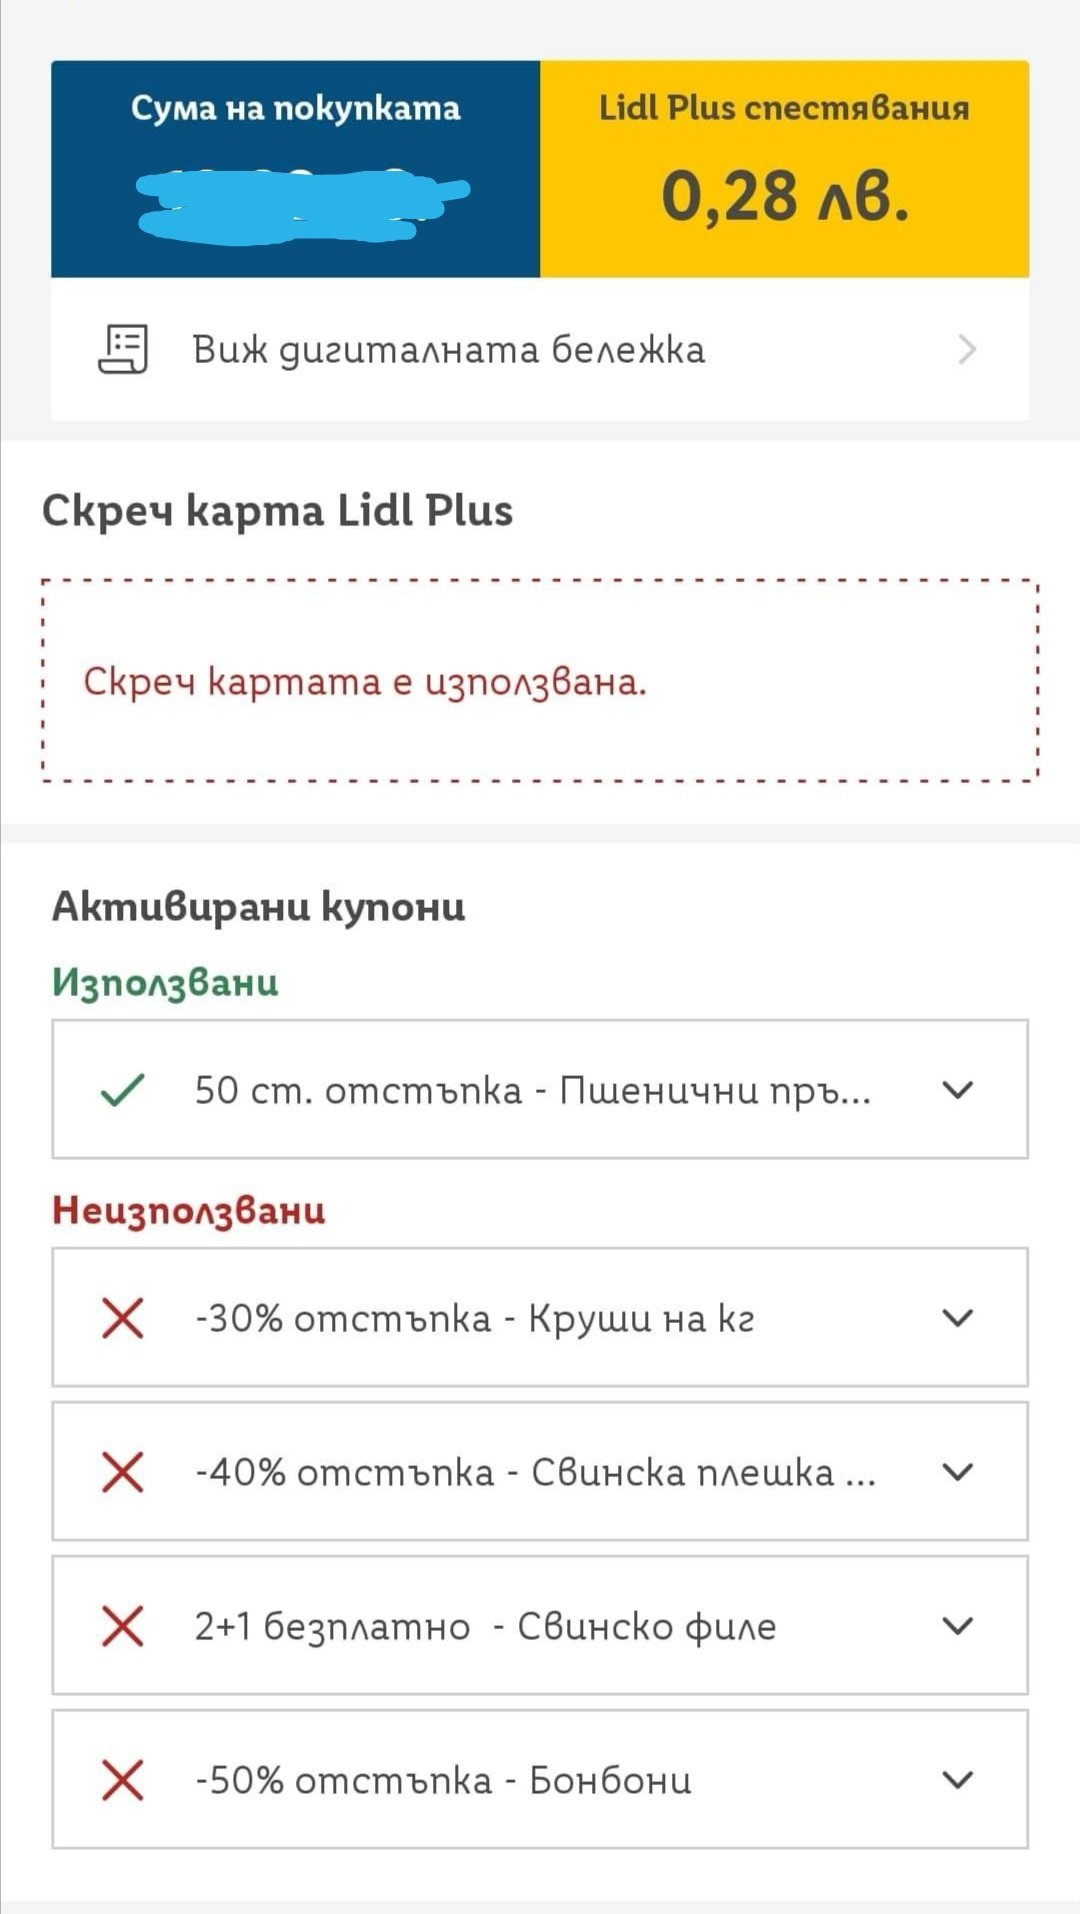Tap the Lidl Plus savings yellow panel
The image size is (1080, 1914).
[x=784, y=168]
